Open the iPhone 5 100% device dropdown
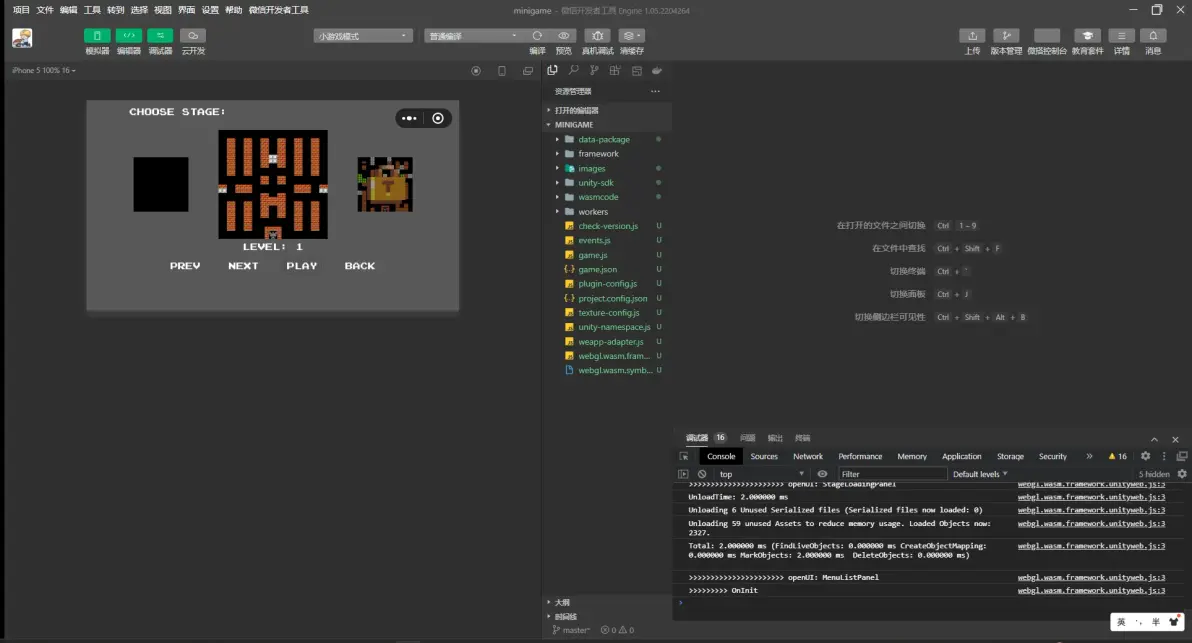 [43, 70]
